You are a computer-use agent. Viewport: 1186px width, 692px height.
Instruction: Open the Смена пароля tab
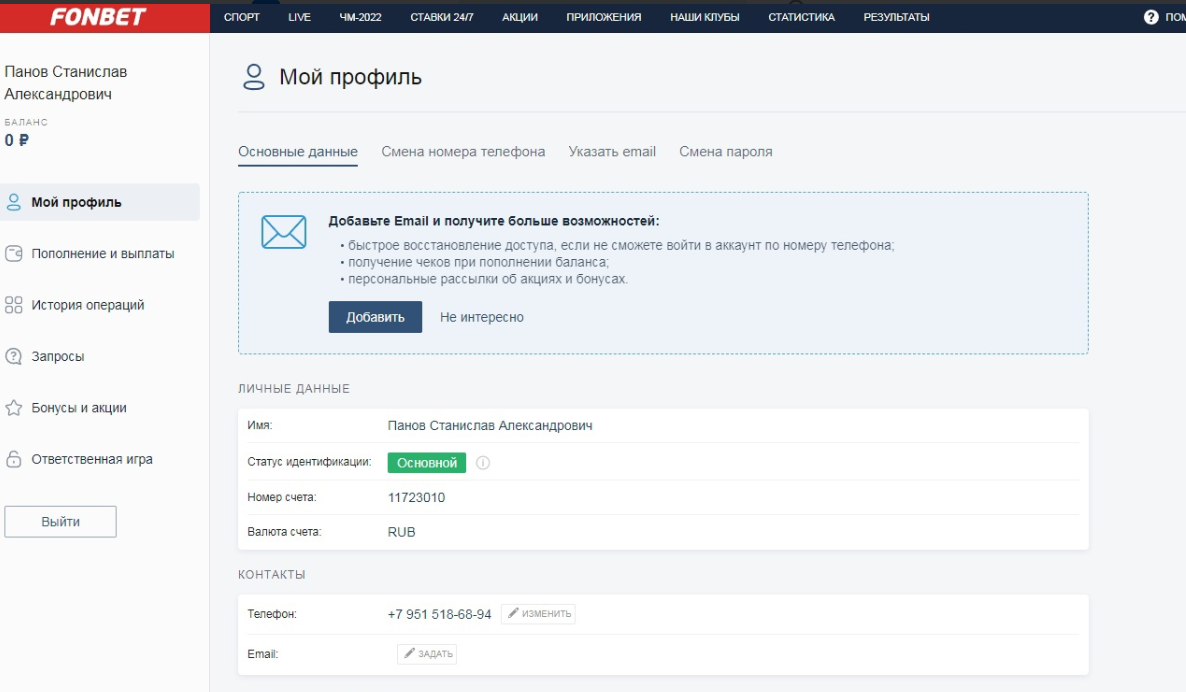(x=725, y=152)
